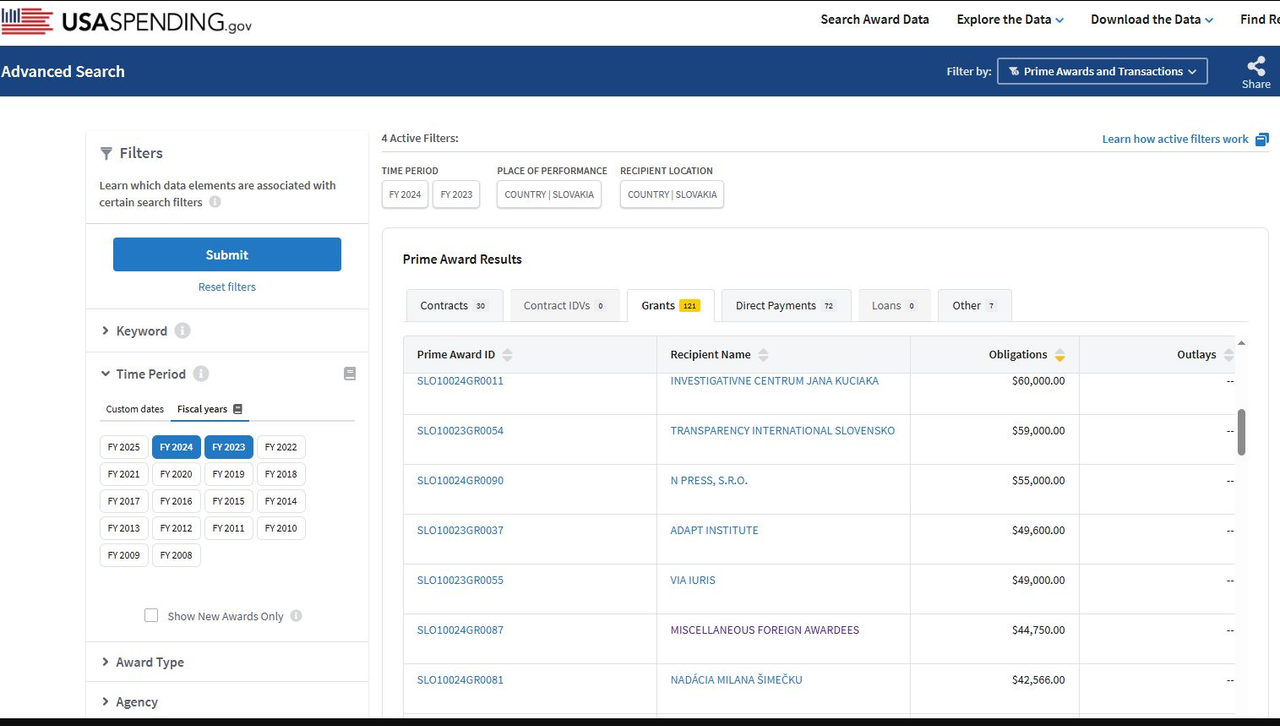The width and height of the screenshot is (1280, 726).
Task: Open award SLO10023GR0037
Action: click(460, 531)
